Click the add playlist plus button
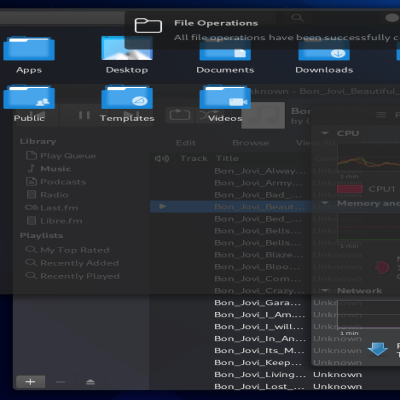Viewport: 400px width, 400px height. [x=30, y=382]
